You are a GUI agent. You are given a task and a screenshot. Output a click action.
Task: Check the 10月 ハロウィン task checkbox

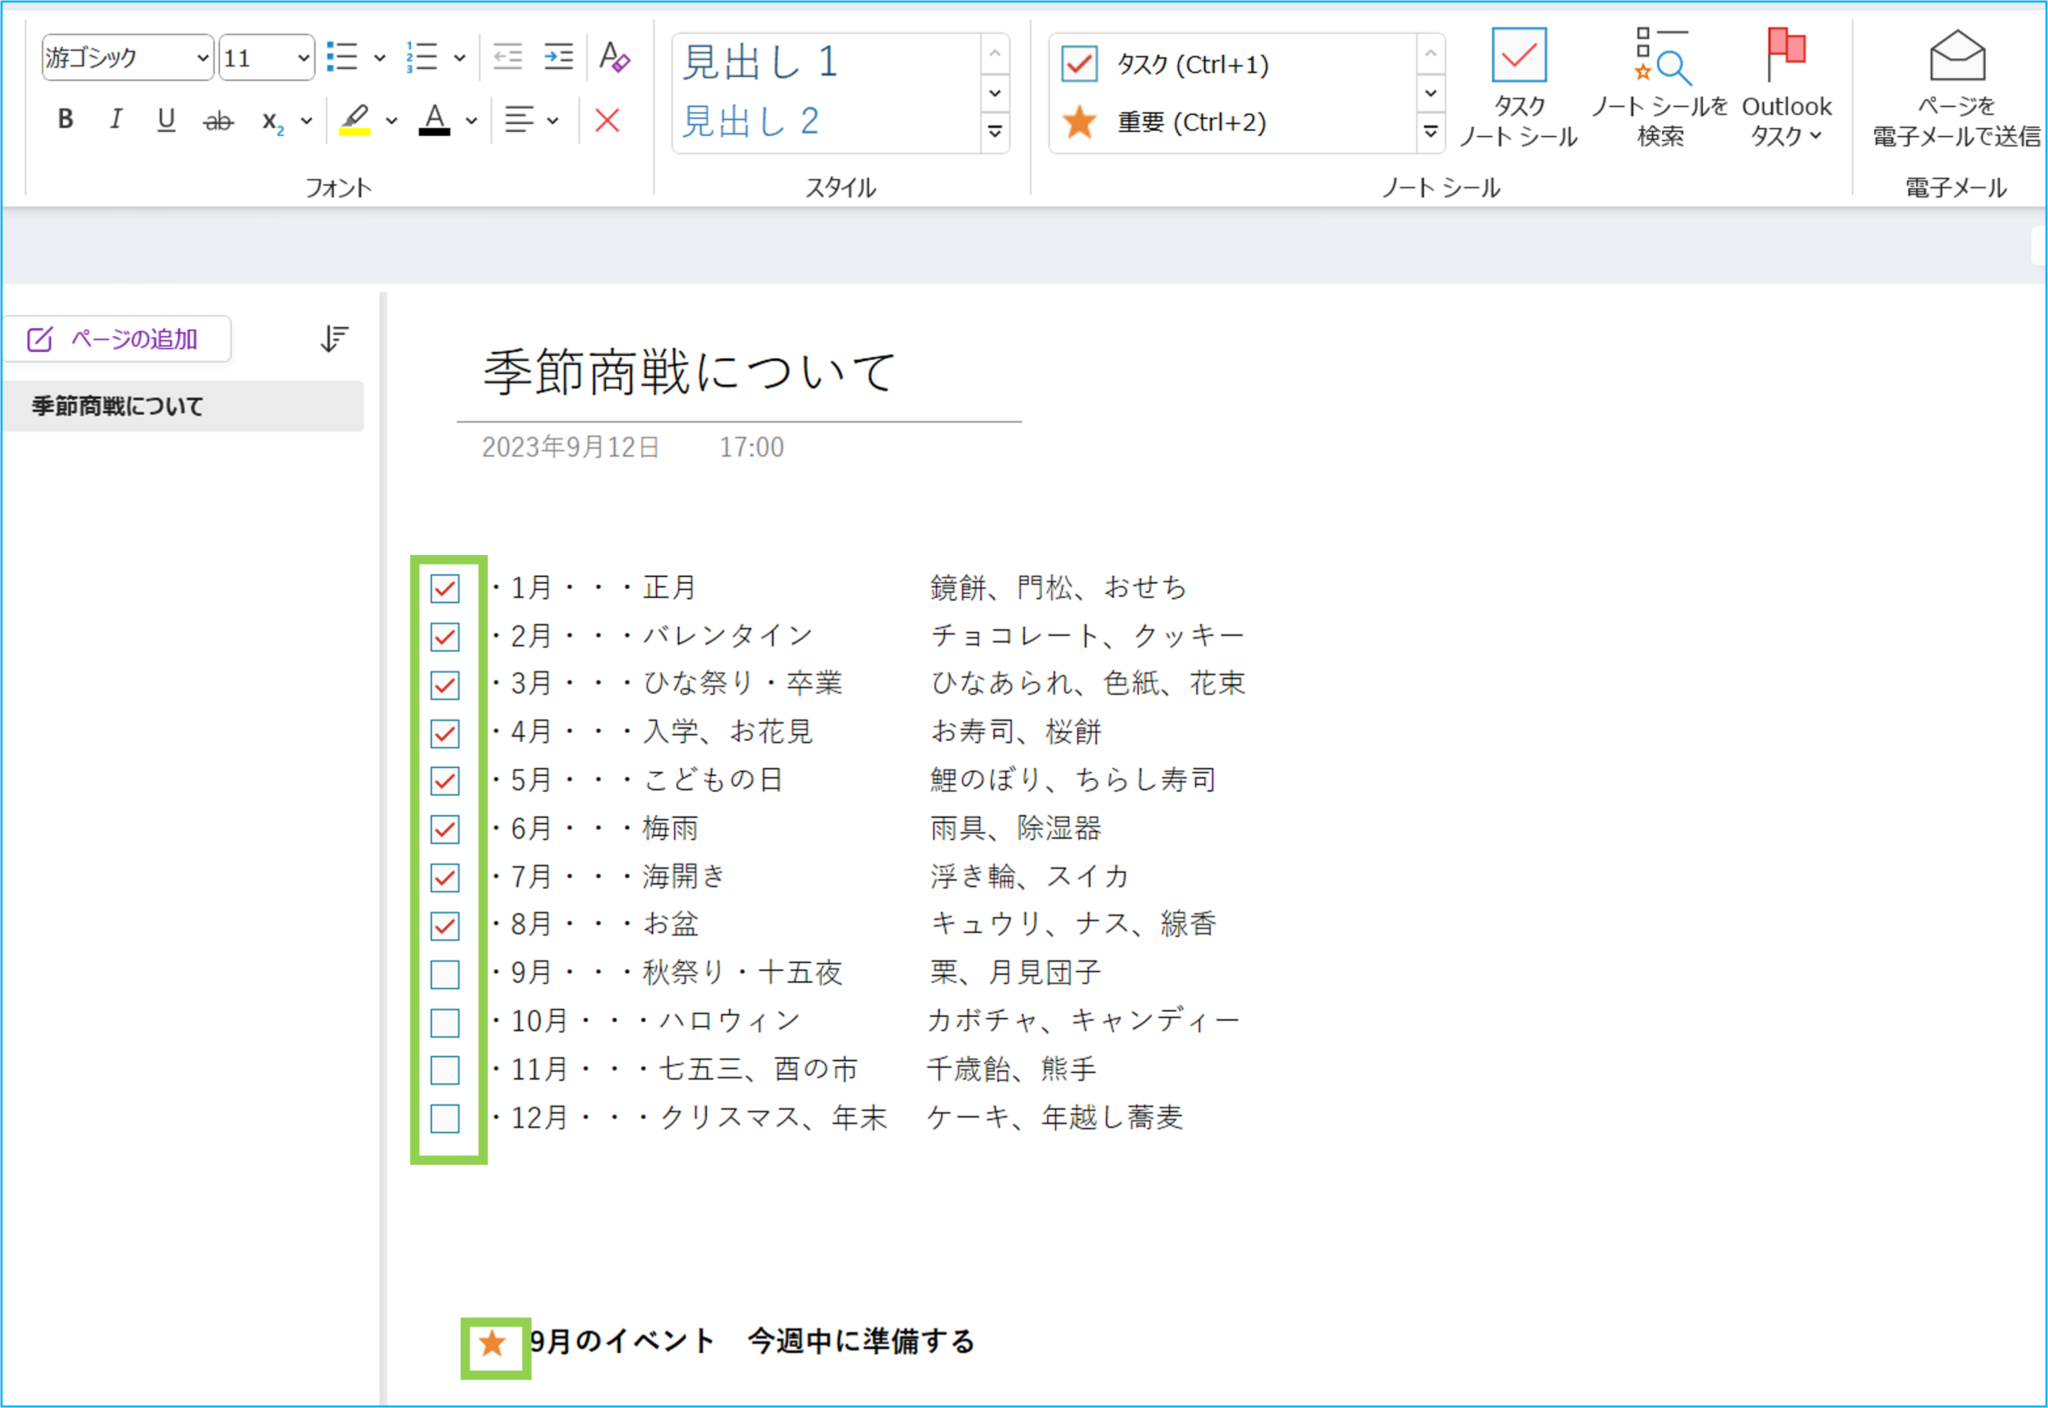click(x=445, y=1022)
